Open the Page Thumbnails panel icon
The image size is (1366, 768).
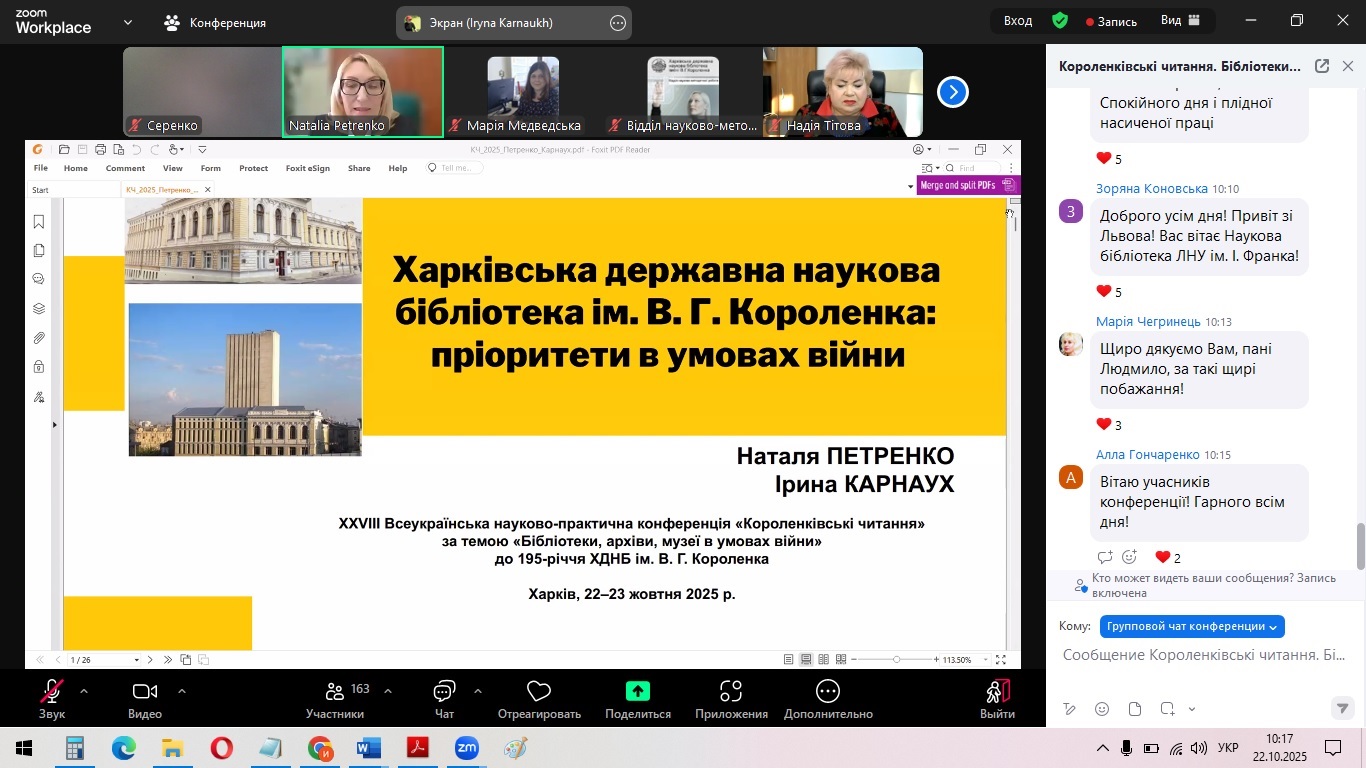pos(38,249)
